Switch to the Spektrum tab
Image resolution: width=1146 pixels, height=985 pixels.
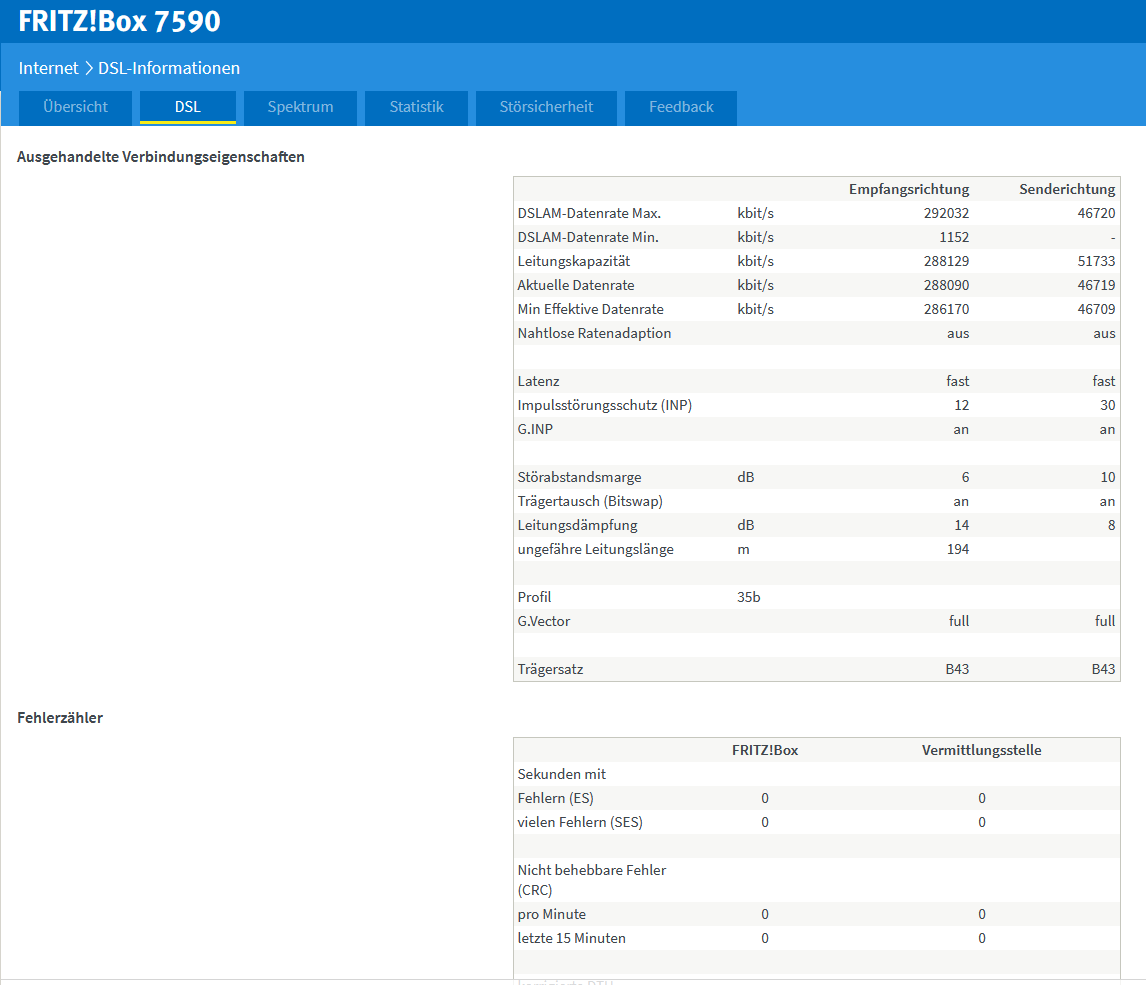tap(300, 107)
